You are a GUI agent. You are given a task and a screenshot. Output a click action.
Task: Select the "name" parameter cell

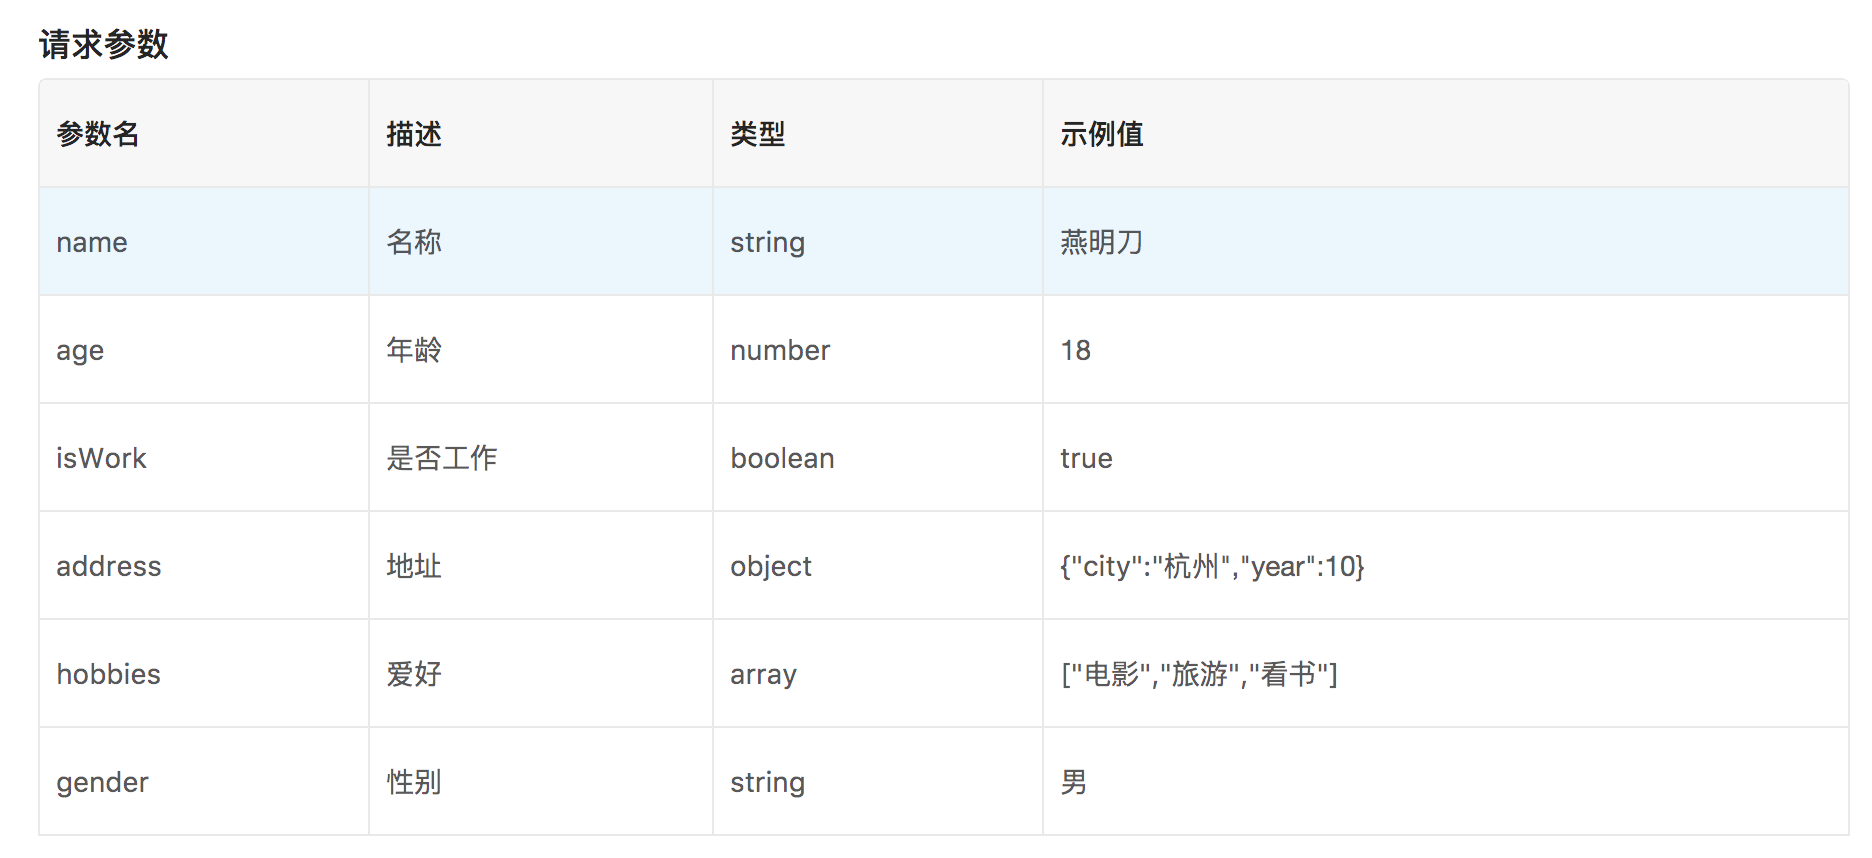[x=92, y=242]
